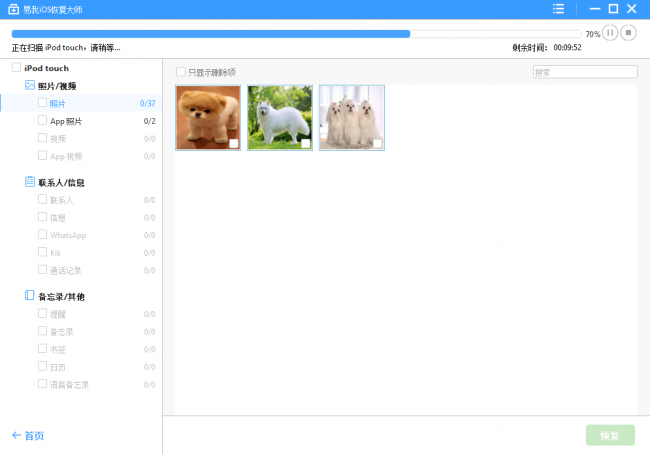Screen dimensions: 650x454
Task: Open the hamburger menu in the title bar
Action: click(x=558, y=9)
